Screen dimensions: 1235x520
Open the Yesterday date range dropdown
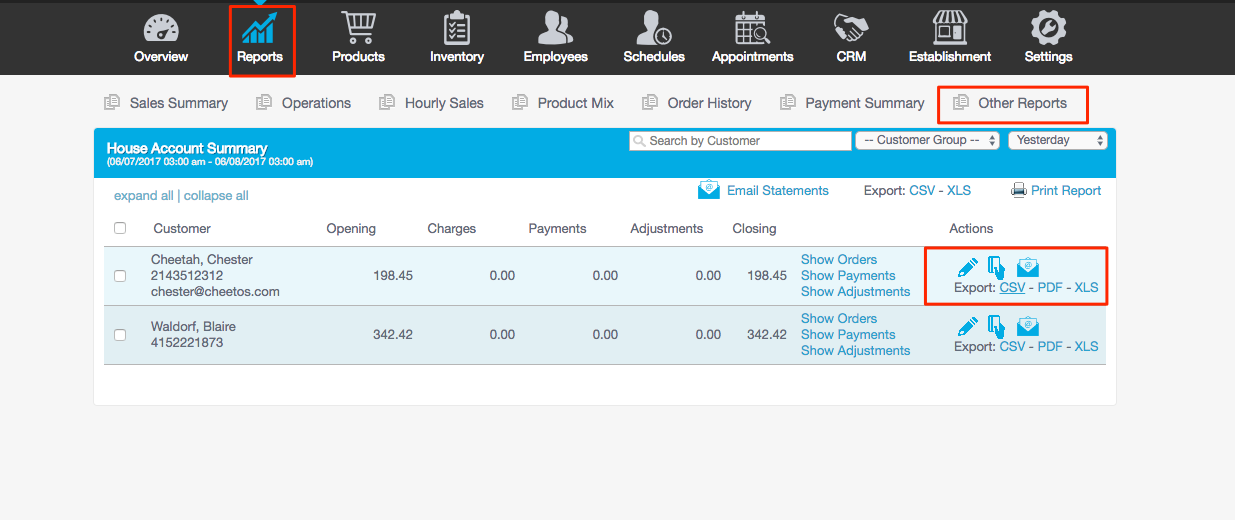point(1057,141)
